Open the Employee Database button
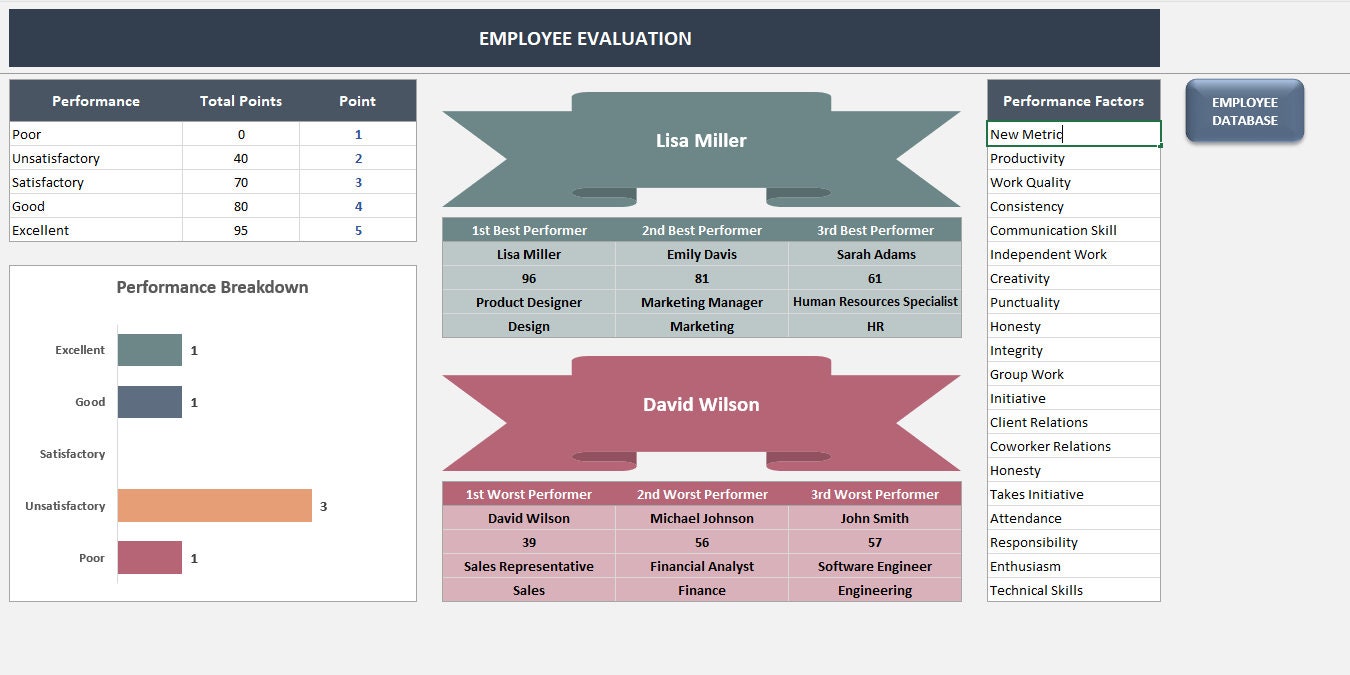This screenshot has width=1350, height=675. [1244, 110]
